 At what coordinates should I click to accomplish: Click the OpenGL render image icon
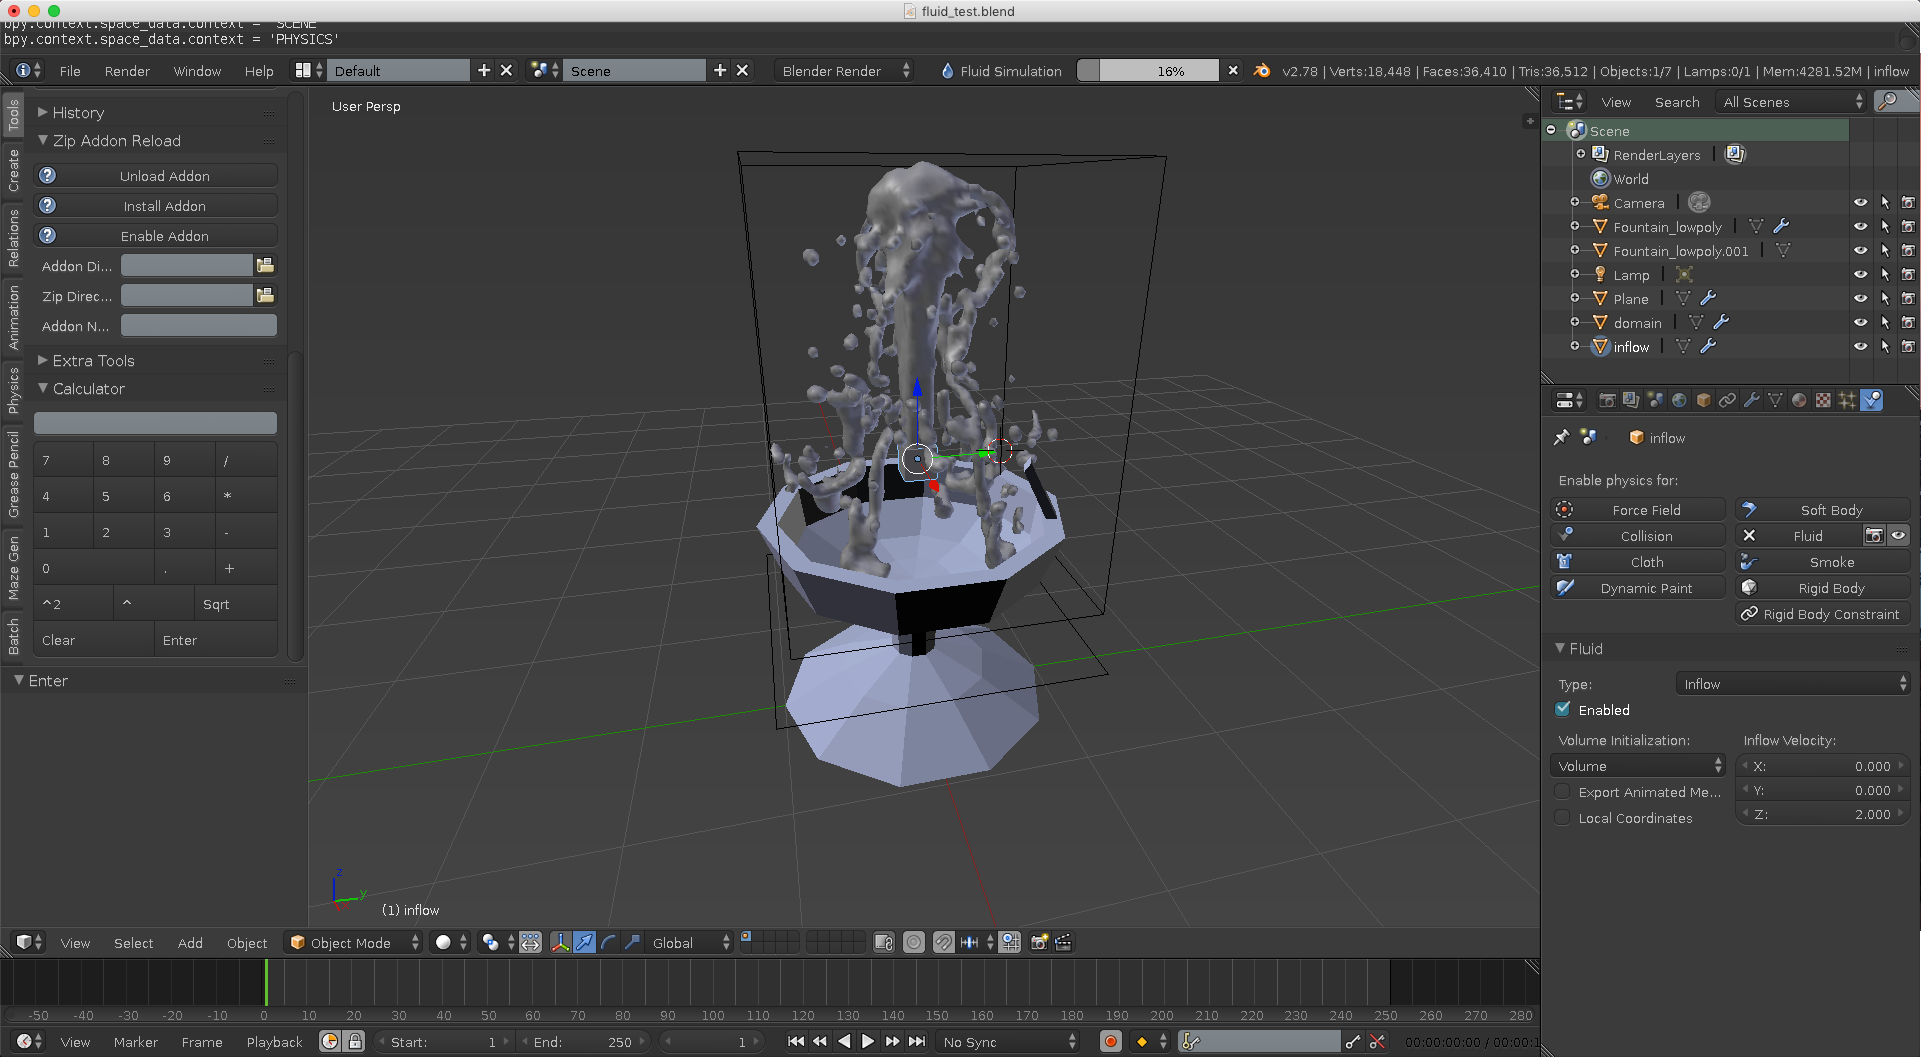click(1039, 942)
